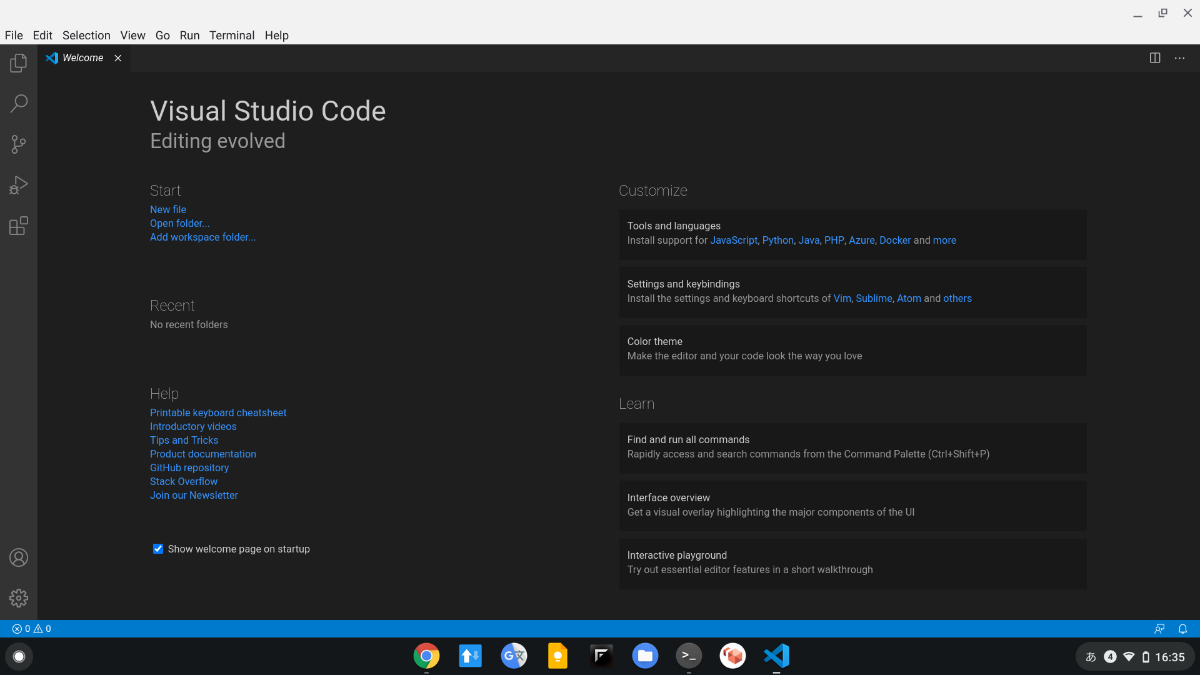Open the Explorer view in activity bar
Viewport: 1200px width, 675px height.
click(x=18, y=63)
